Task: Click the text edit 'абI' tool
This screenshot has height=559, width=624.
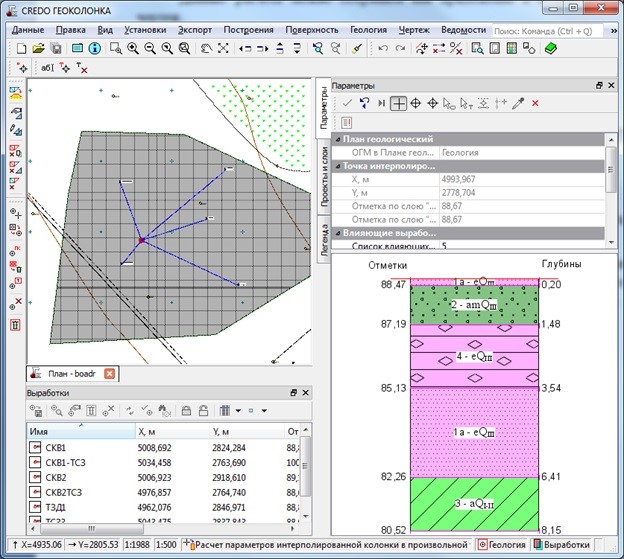Action: pos(47,68)
